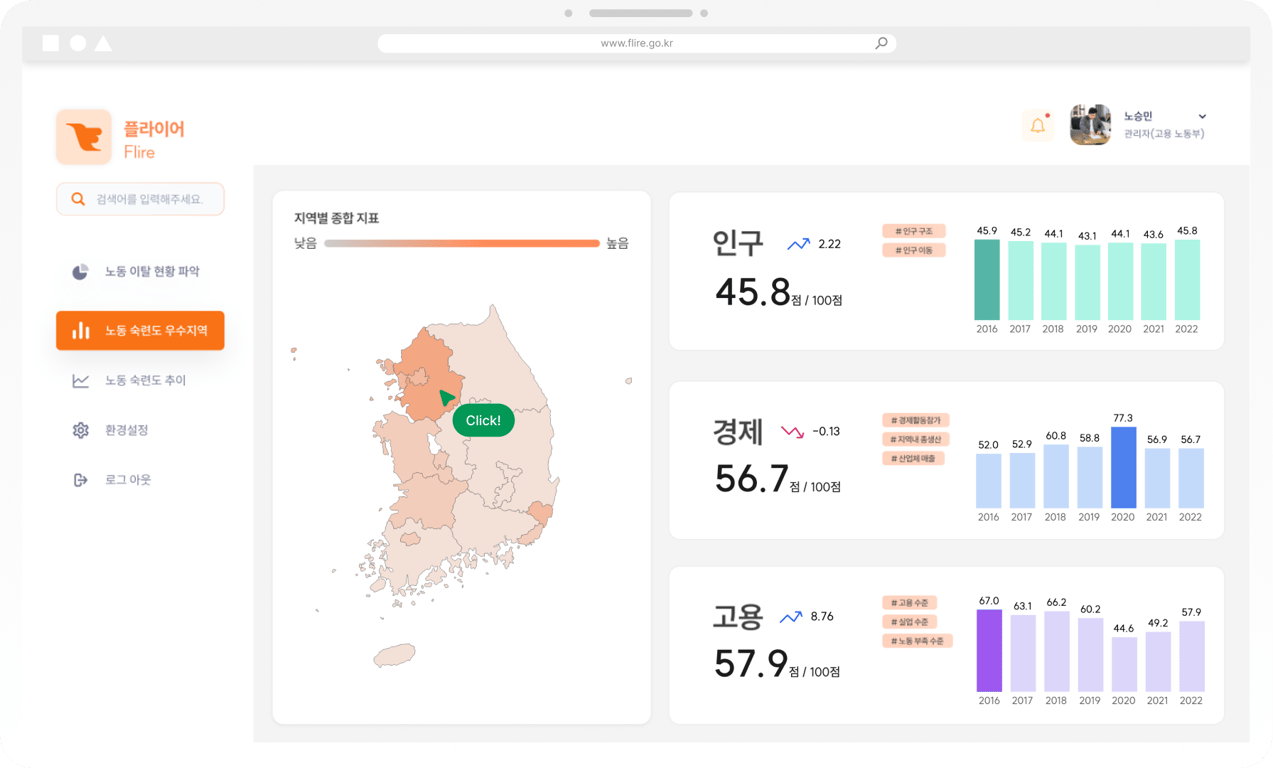The width and height of the screenshot is (1273, 768).
Task: Click the dark purple 2016 bar in 고용 chart
Action: 989,651
